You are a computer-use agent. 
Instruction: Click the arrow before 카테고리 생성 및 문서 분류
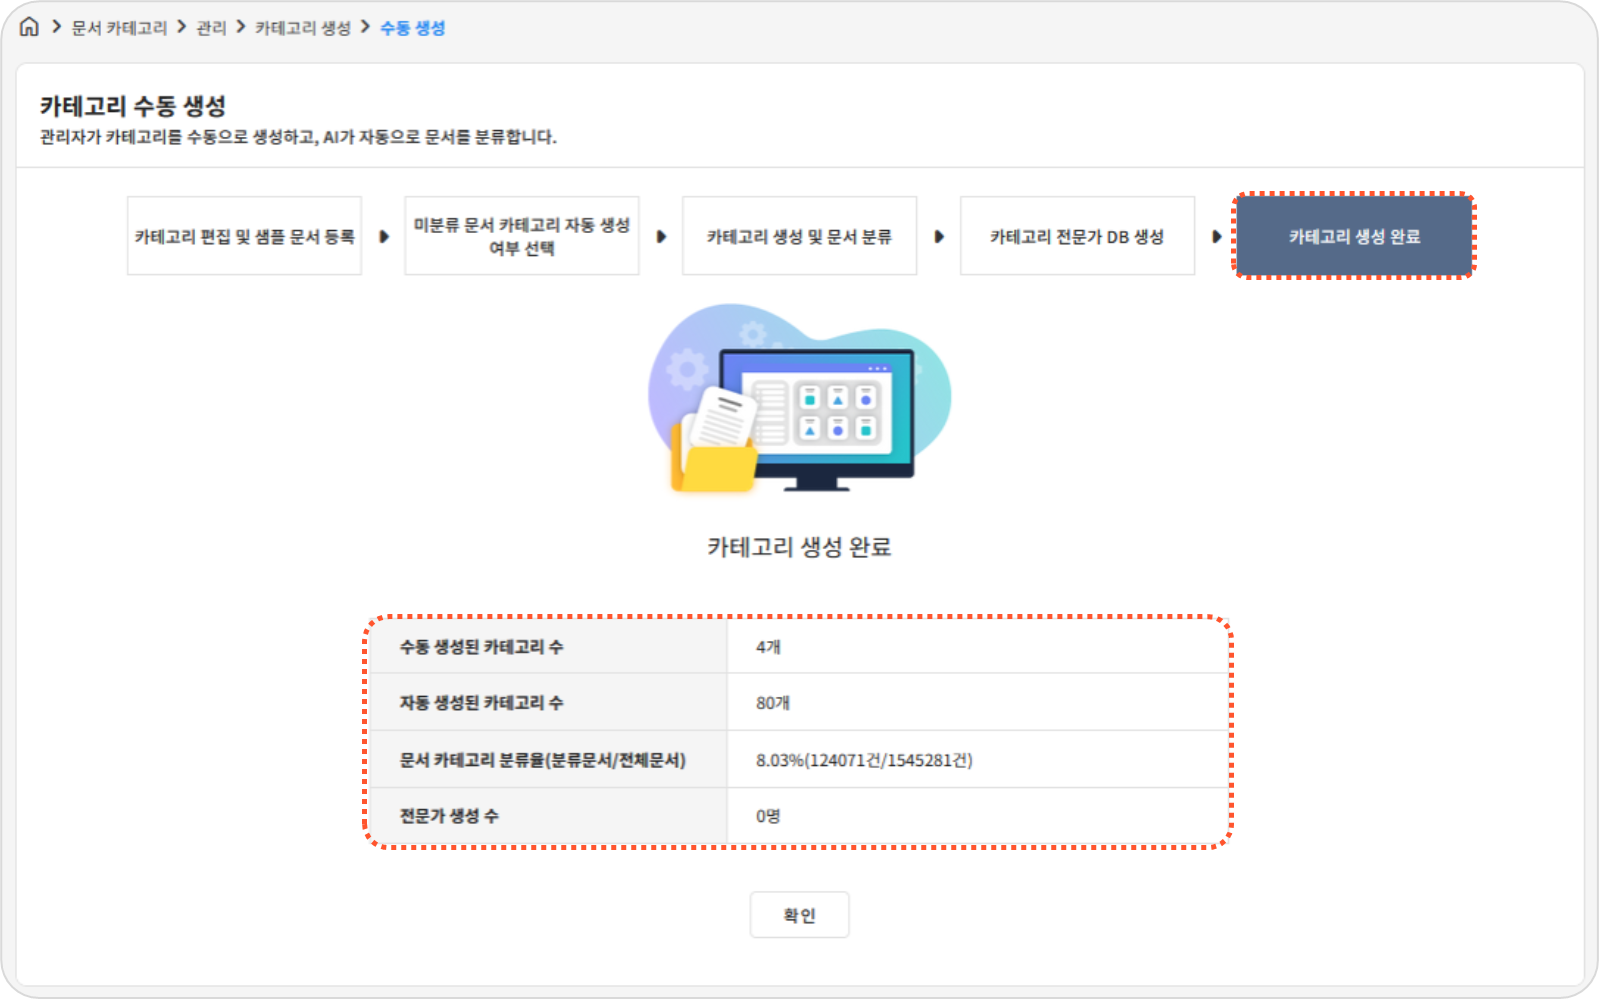click(x=661, y=237)
